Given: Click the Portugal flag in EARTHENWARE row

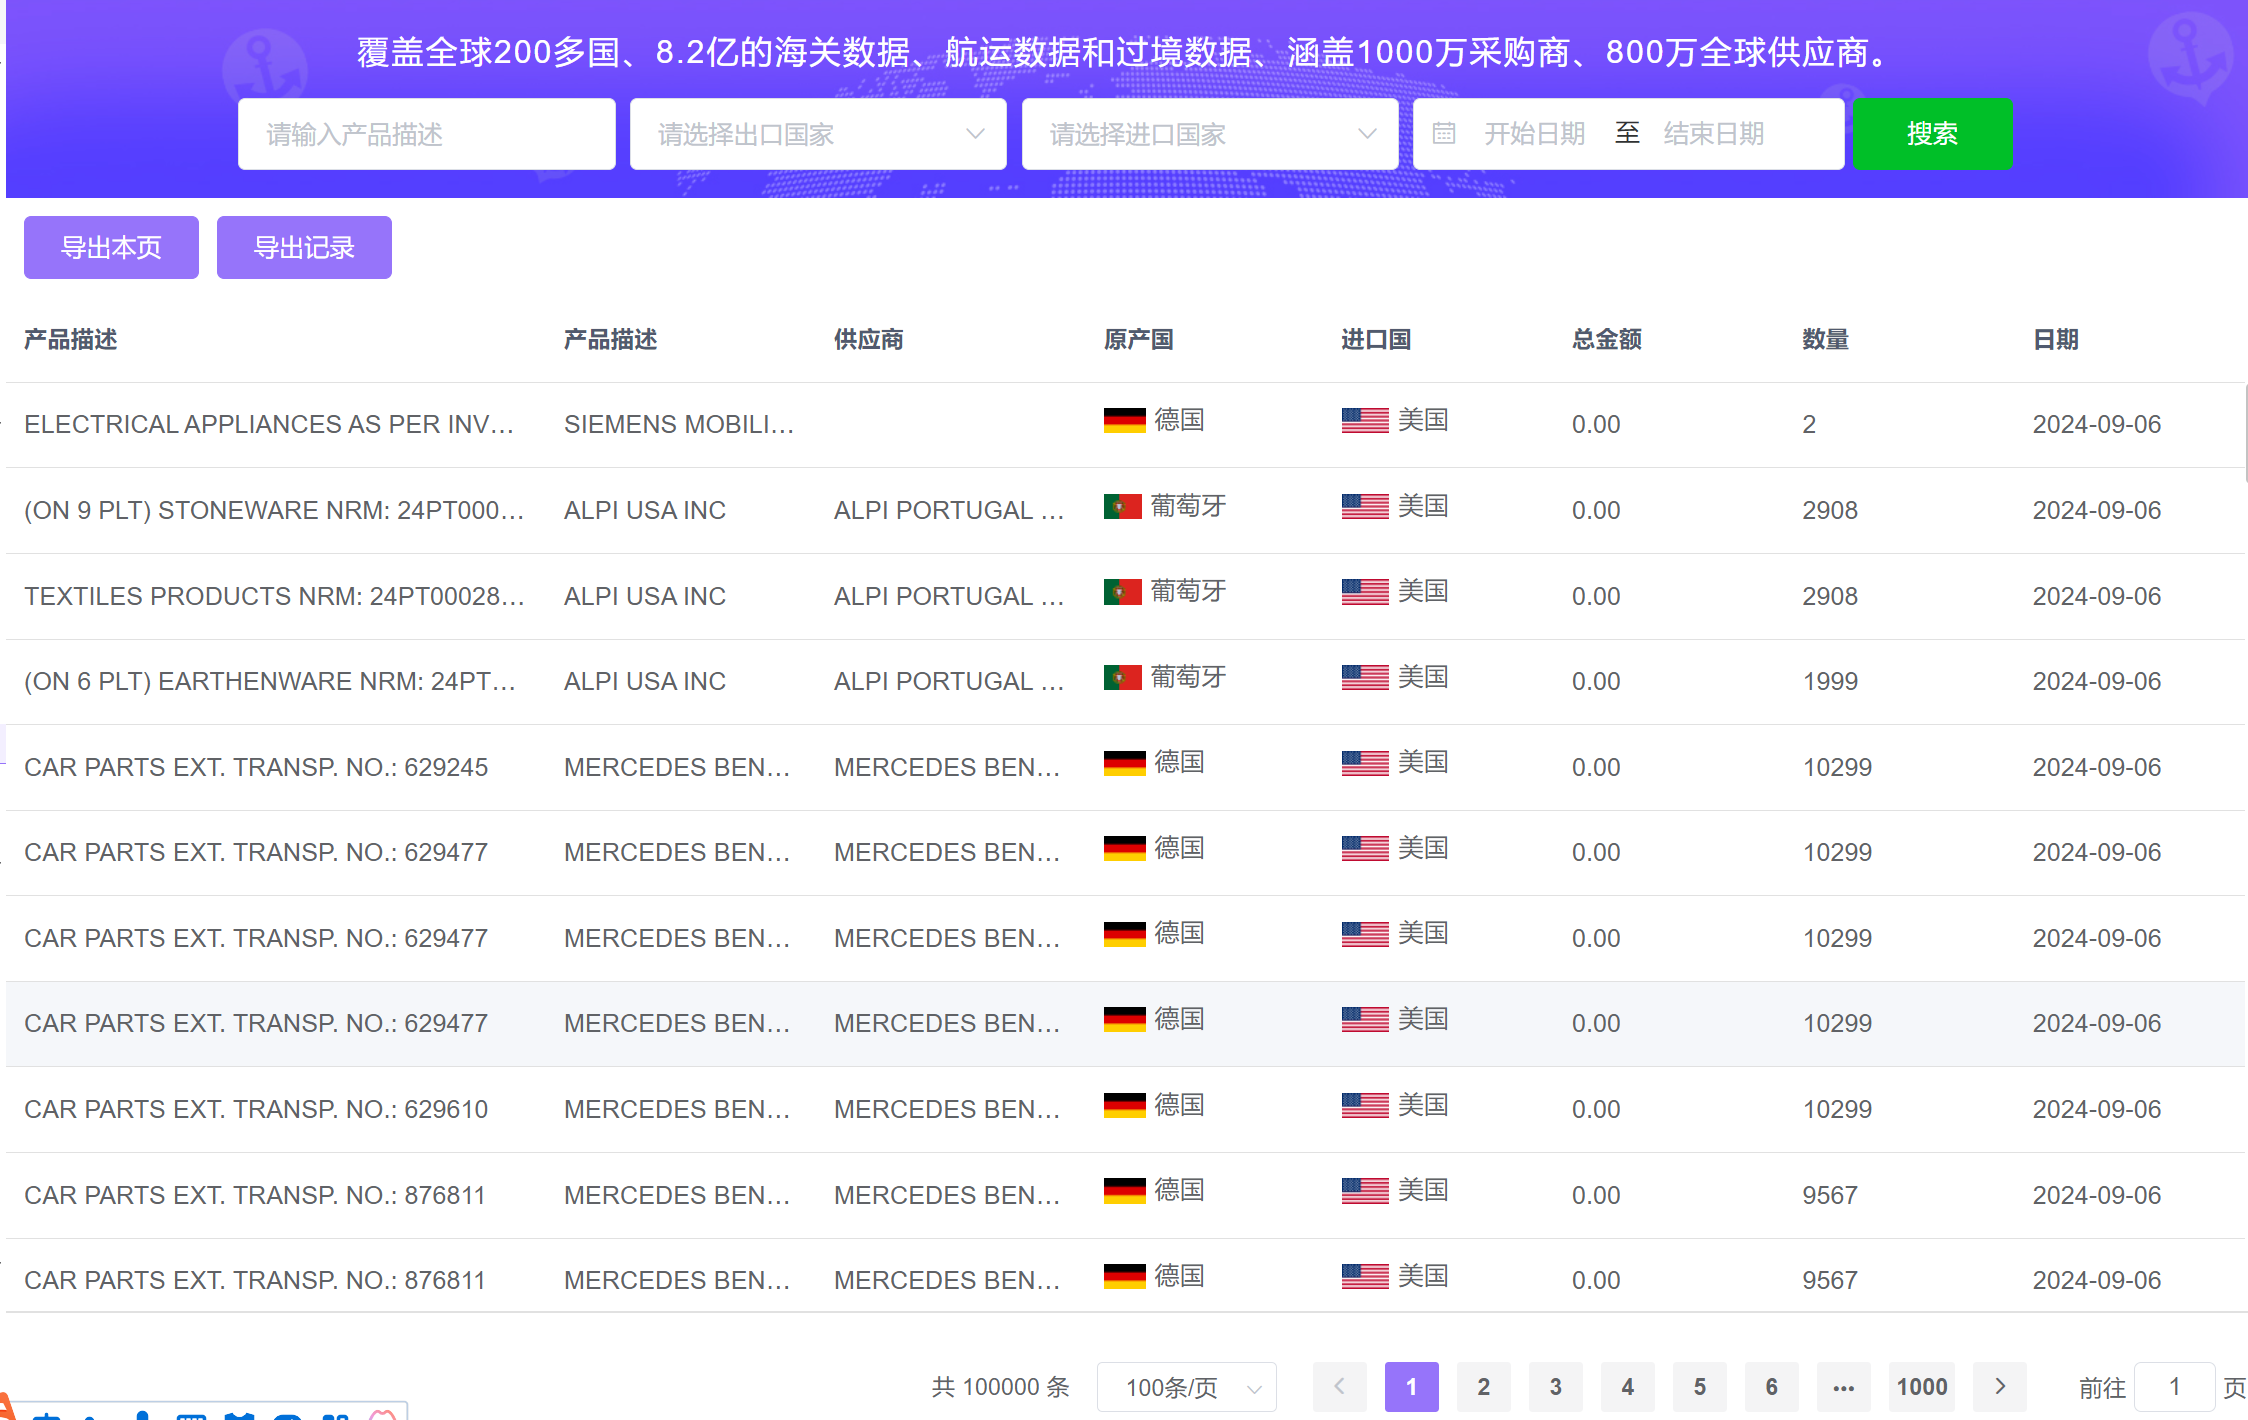Looking at the screenshot, I should pos(1123,678).
